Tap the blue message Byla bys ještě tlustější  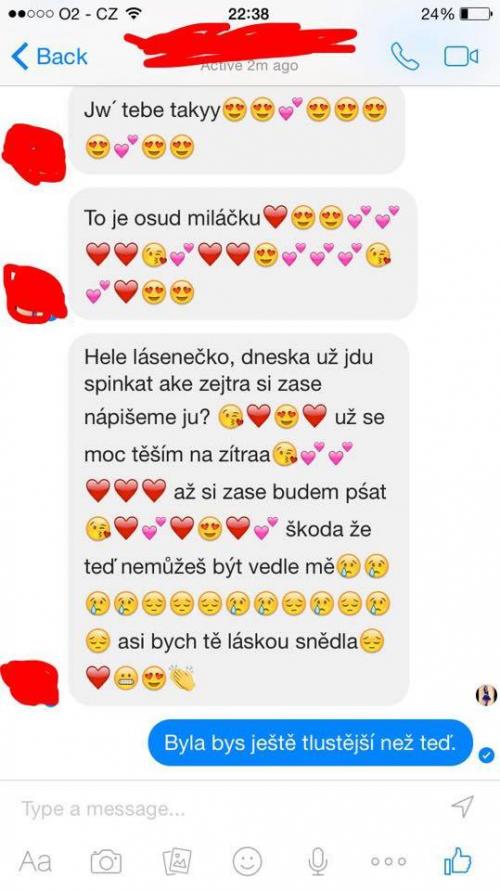310,743
